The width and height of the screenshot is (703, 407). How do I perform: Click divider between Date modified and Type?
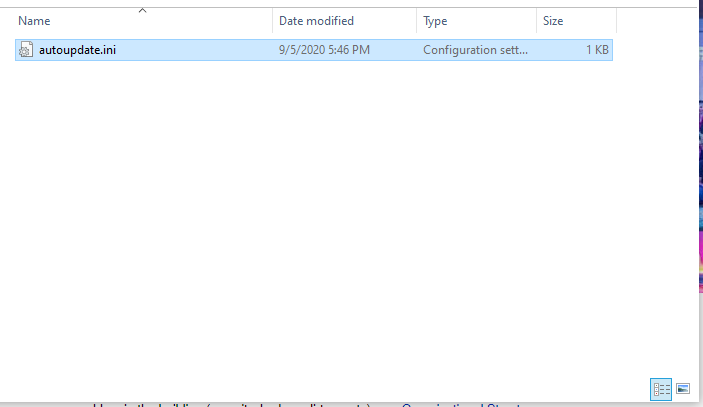tap(416, 21)
